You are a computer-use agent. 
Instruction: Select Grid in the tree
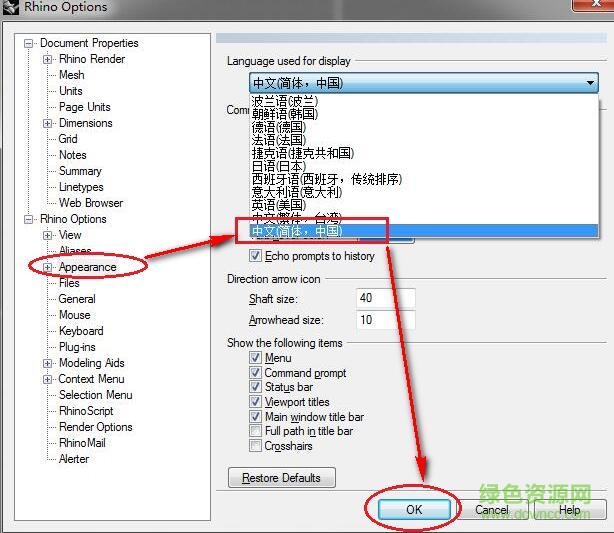click(68, 139)
